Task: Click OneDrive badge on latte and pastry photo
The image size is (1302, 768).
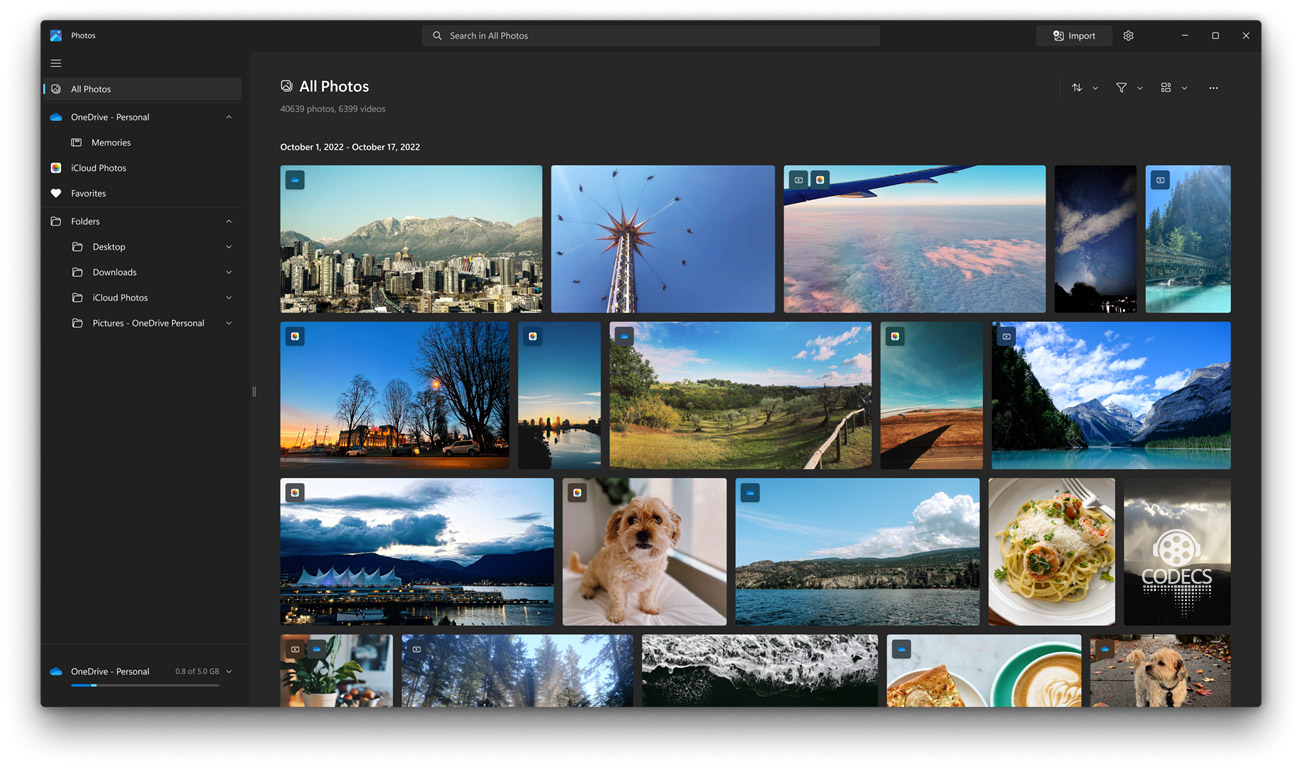Action: point(901,649)
